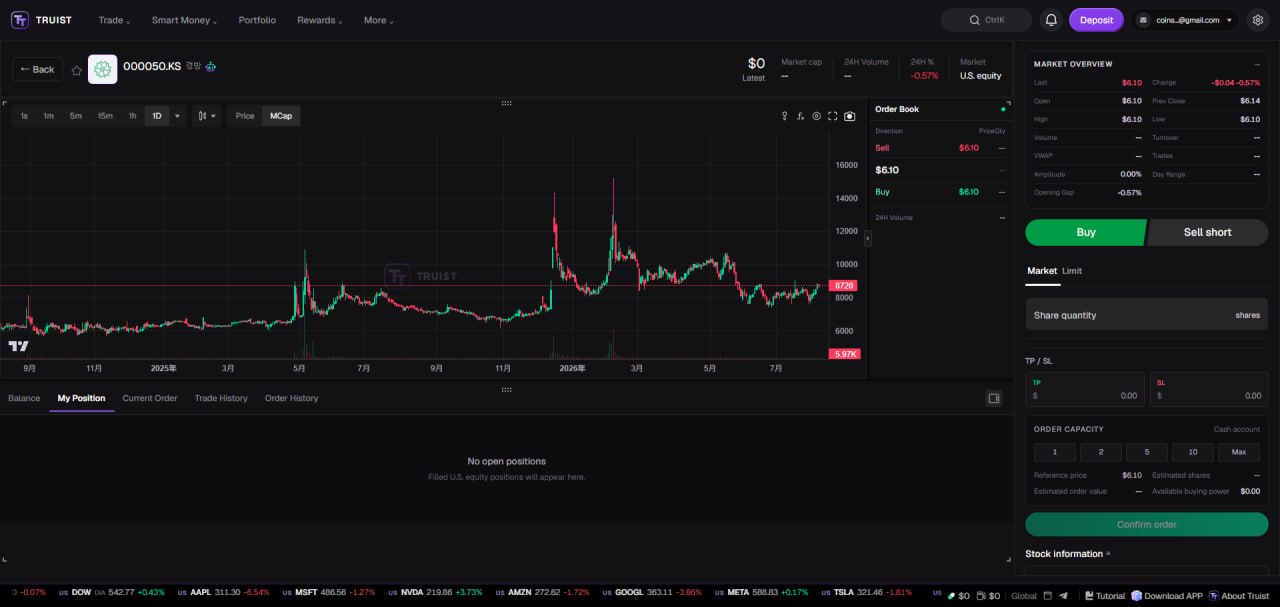The image size is (1280, 607).
Task: Open the Trade History tab
Action: click(x=221, y=398)
